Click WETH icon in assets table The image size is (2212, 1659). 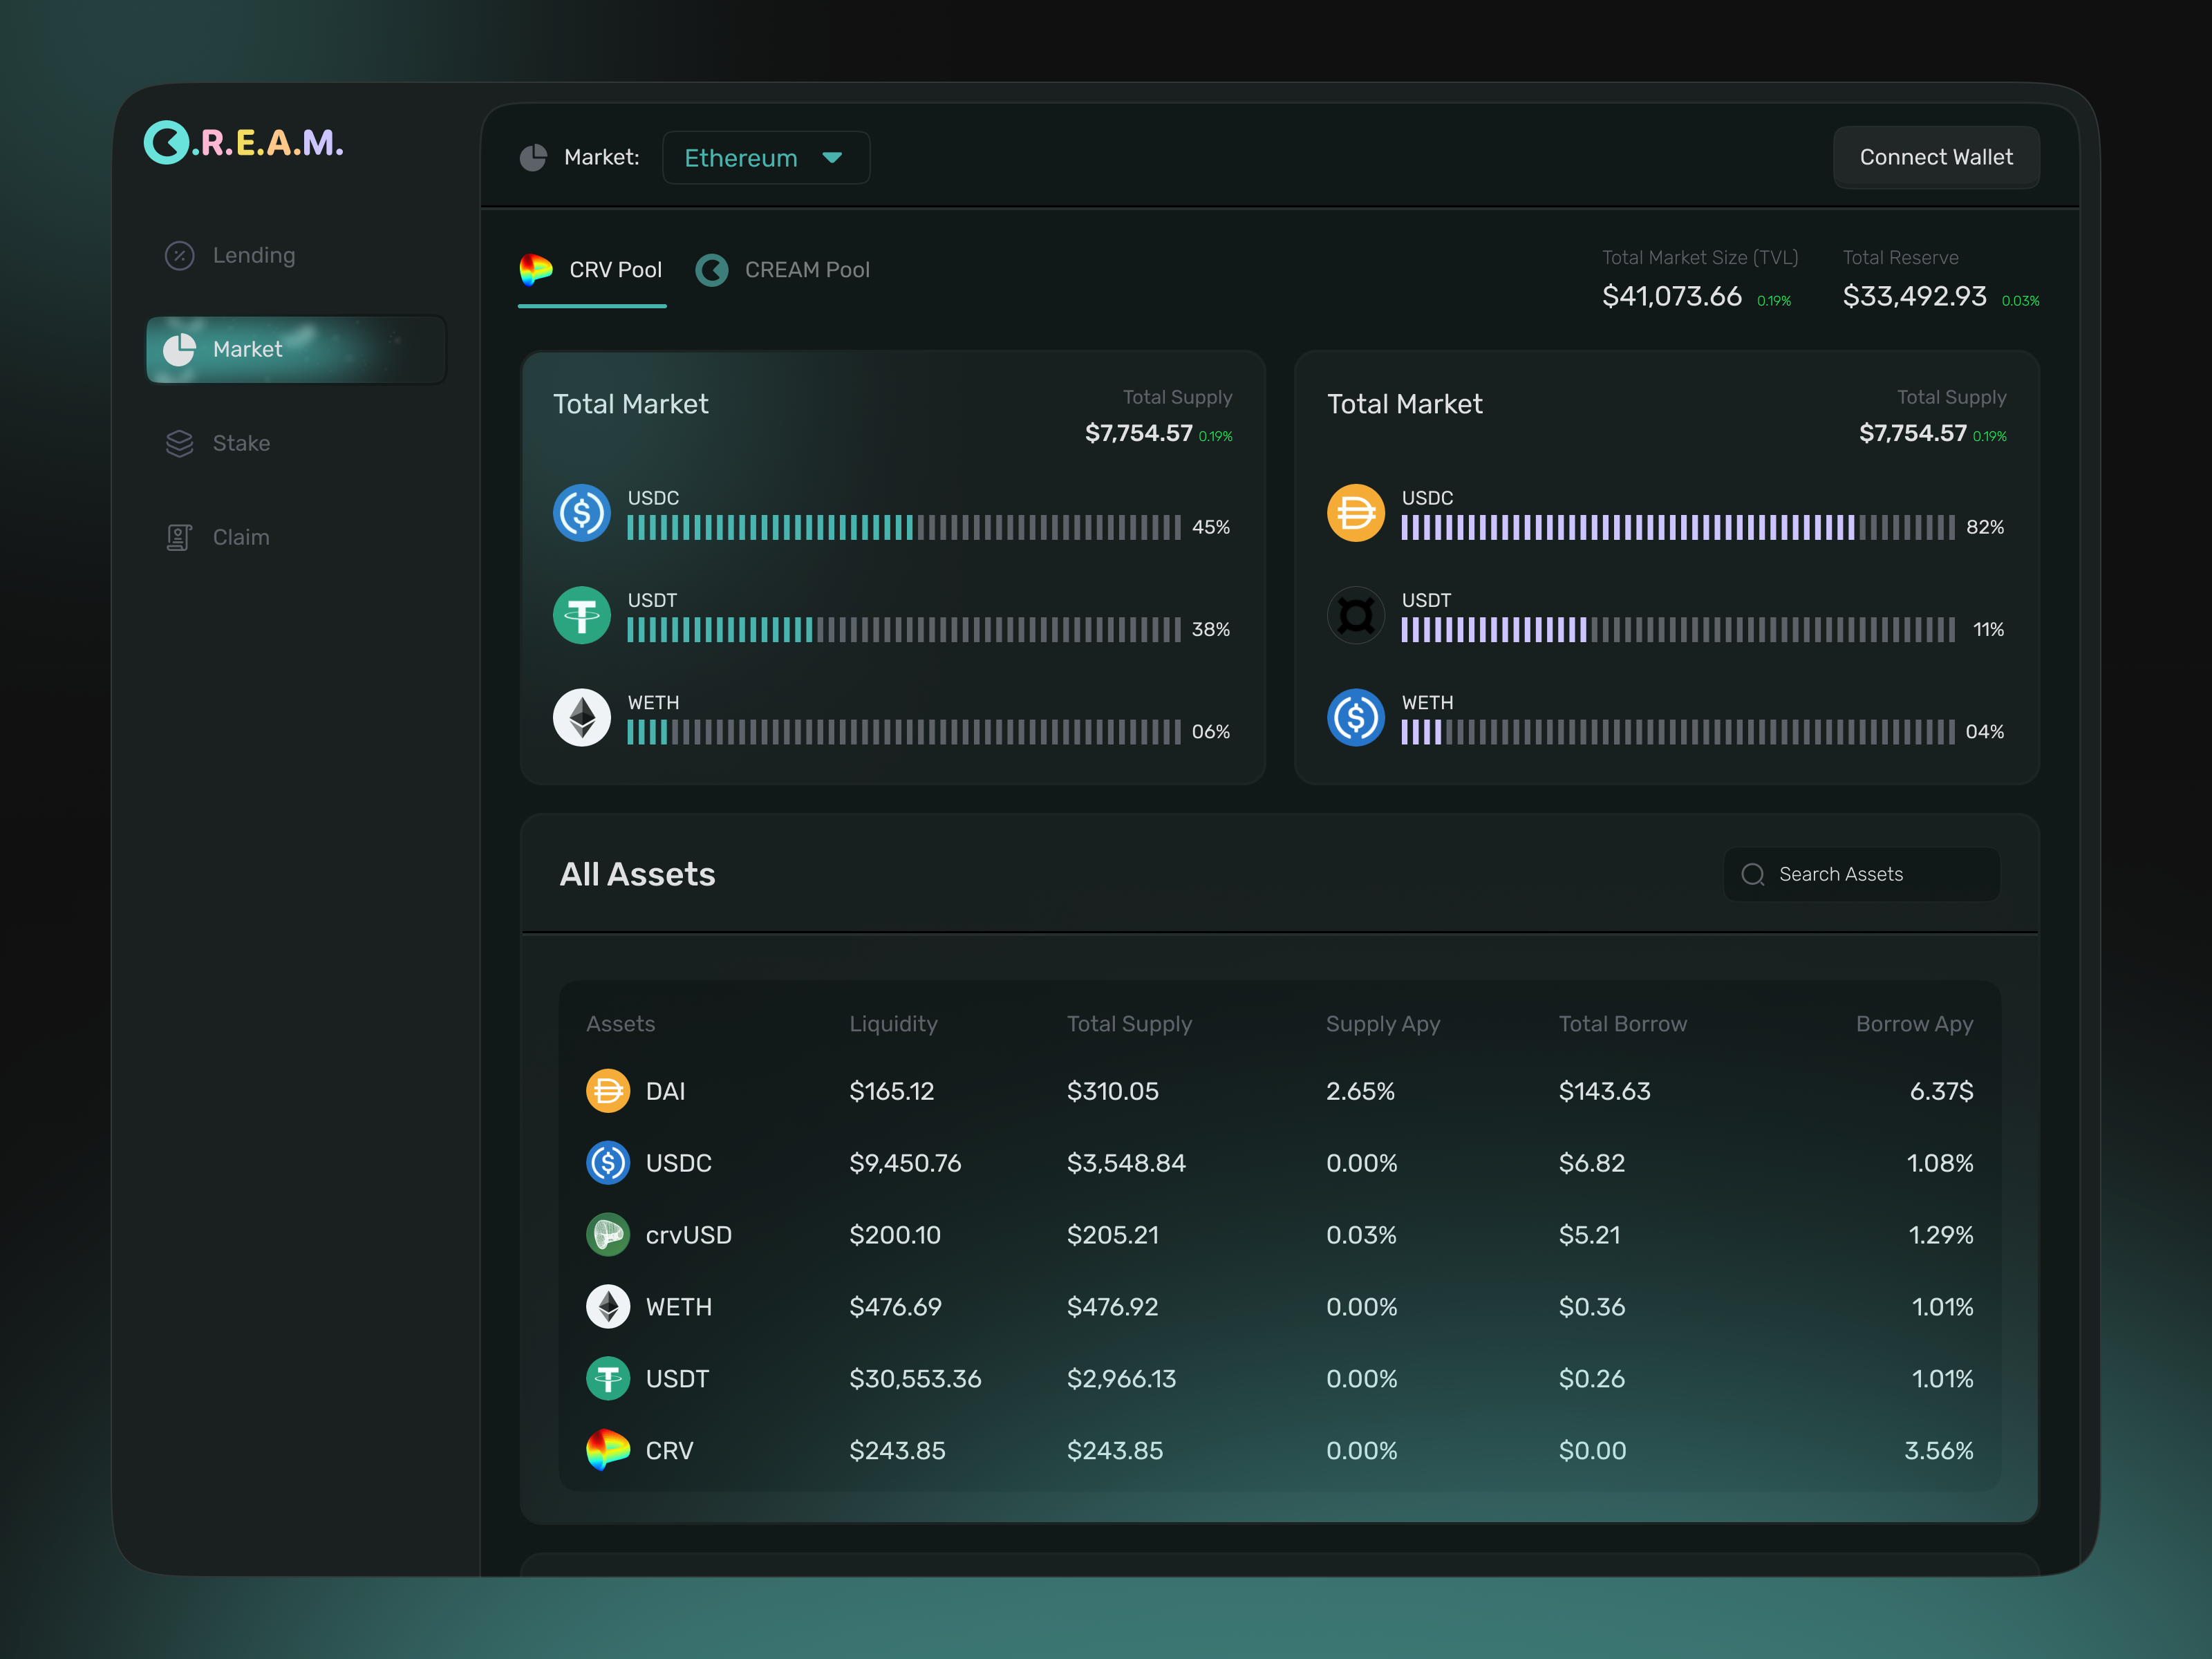tap(608, 1307)
